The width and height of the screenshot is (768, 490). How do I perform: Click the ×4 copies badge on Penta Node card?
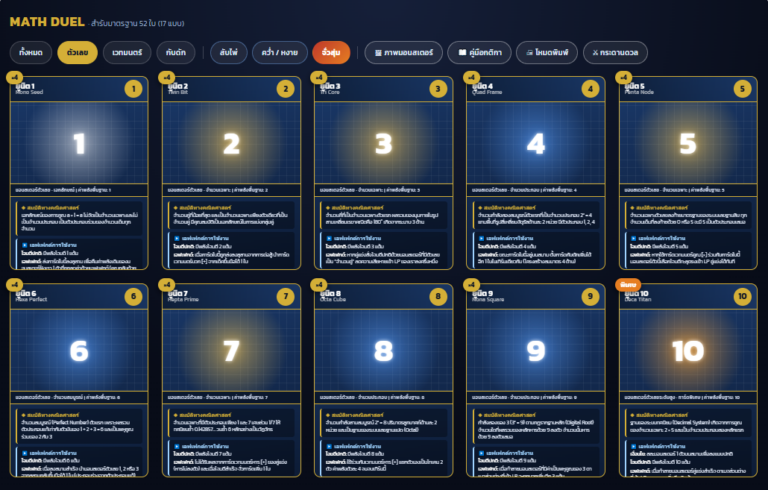click(x=624, y=77)
